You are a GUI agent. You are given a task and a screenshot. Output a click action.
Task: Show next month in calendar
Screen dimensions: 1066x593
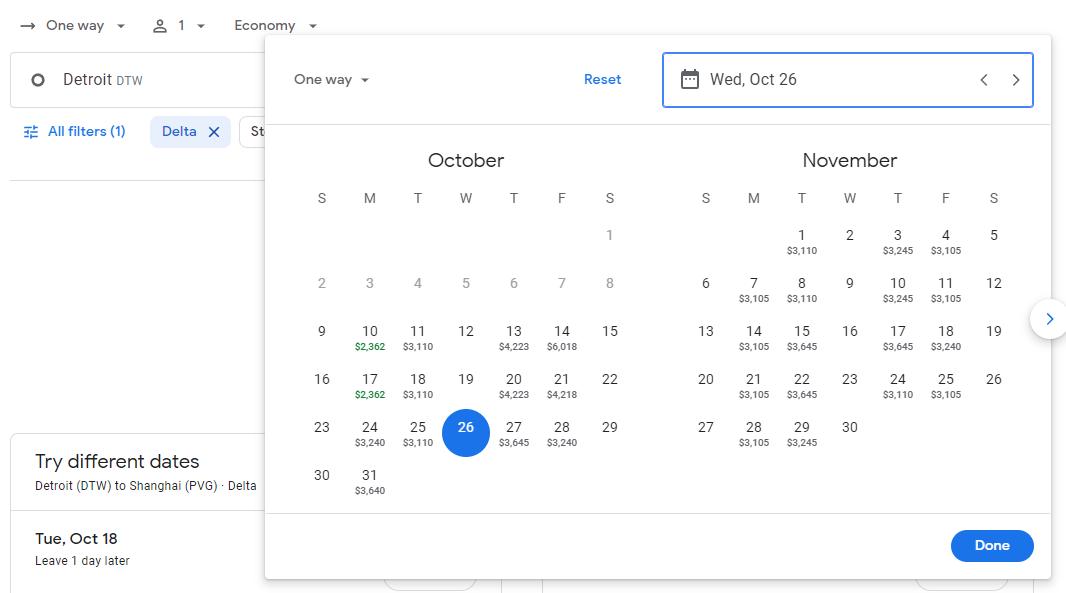tap(1049, 319)
